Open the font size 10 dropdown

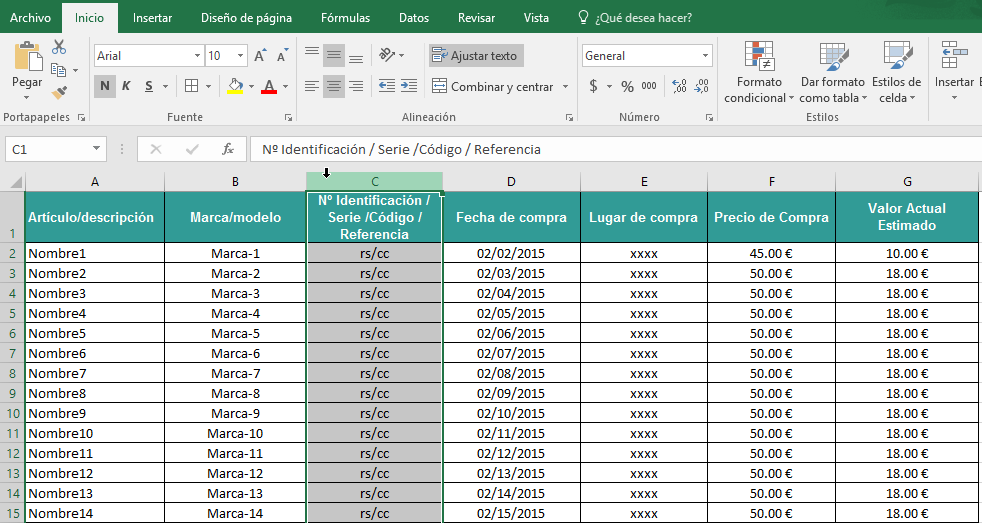[240, 56]
